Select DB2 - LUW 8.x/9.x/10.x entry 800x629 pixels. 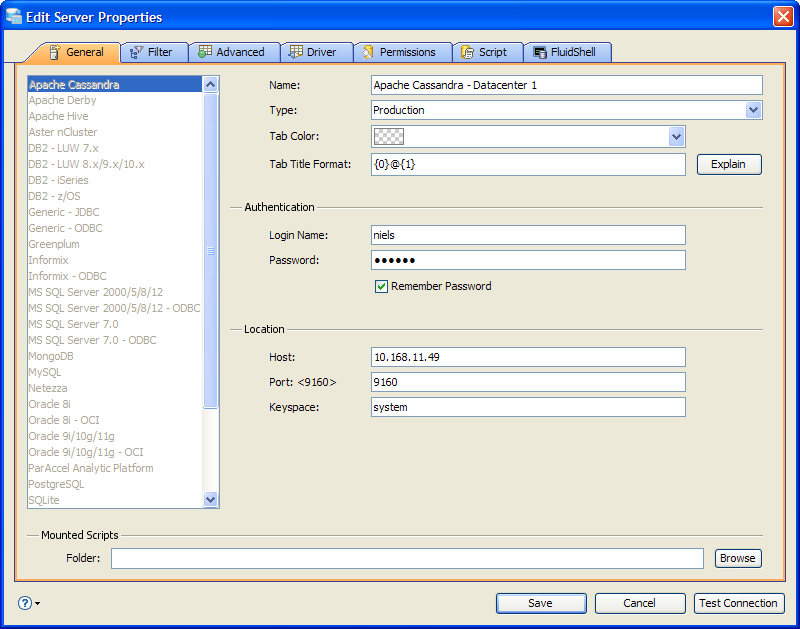(115, 164)
